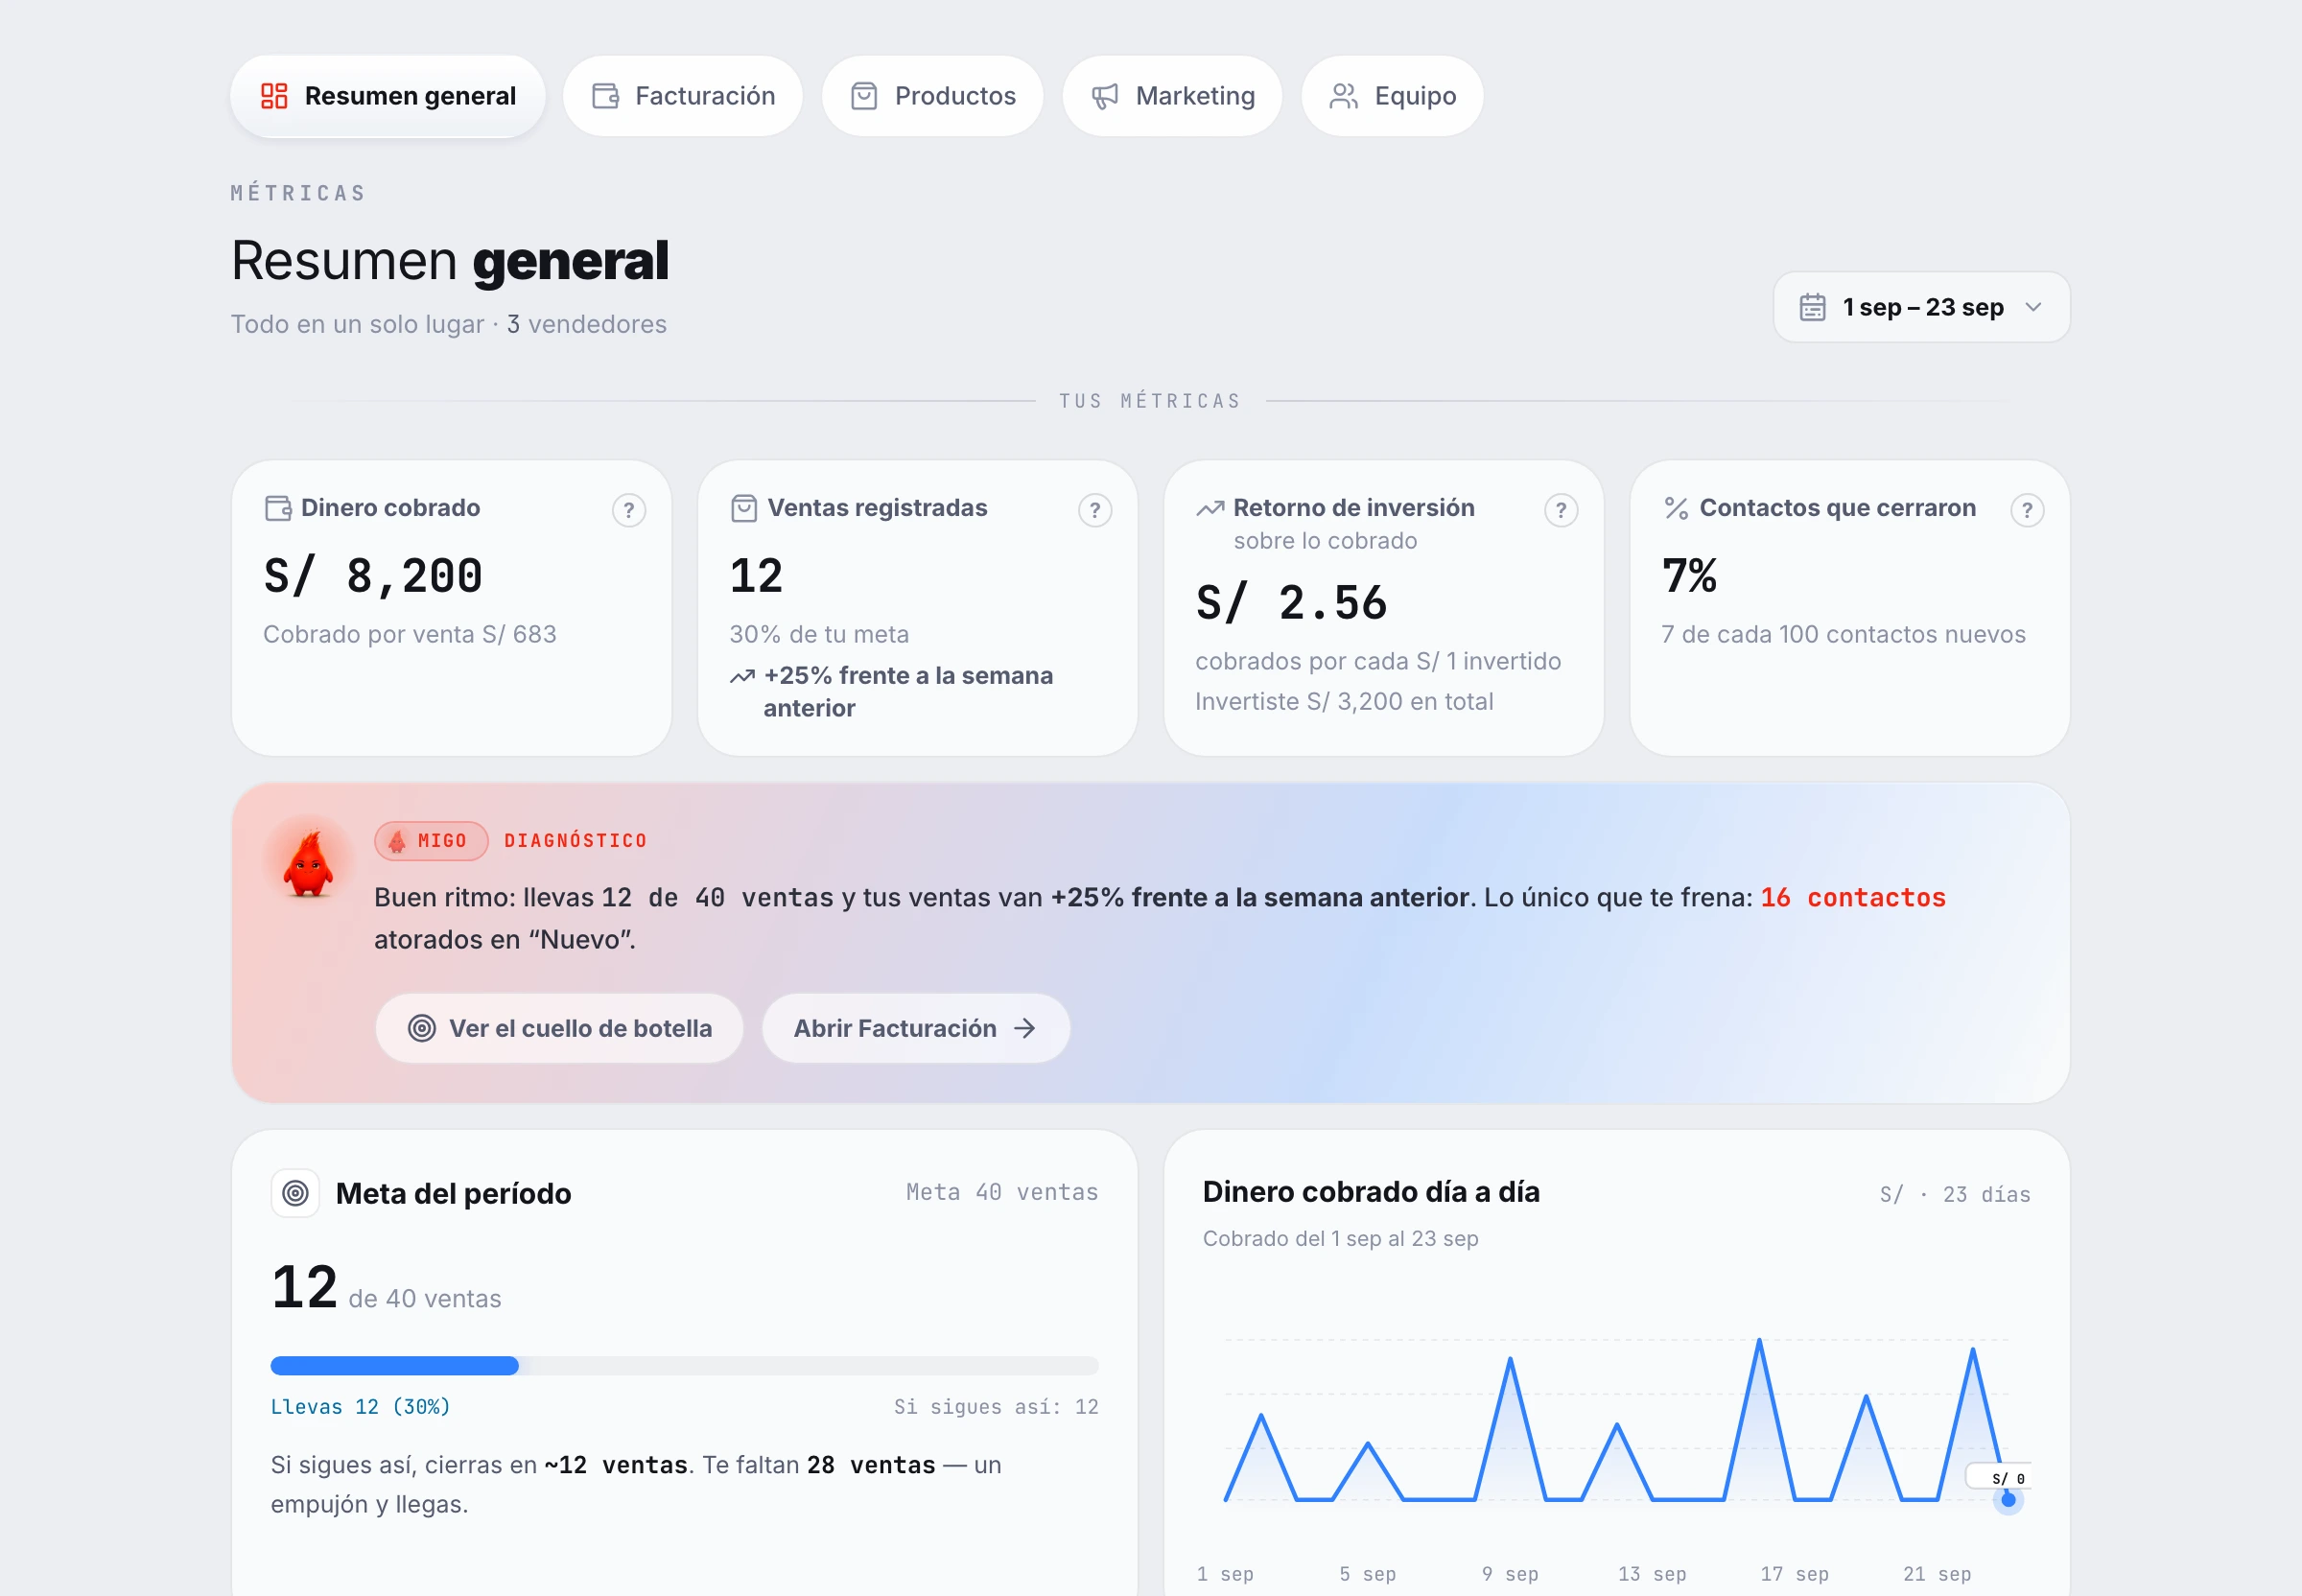Show help for Dinero cobrado
This screenshot has width=2302, height=1596.
629,511
